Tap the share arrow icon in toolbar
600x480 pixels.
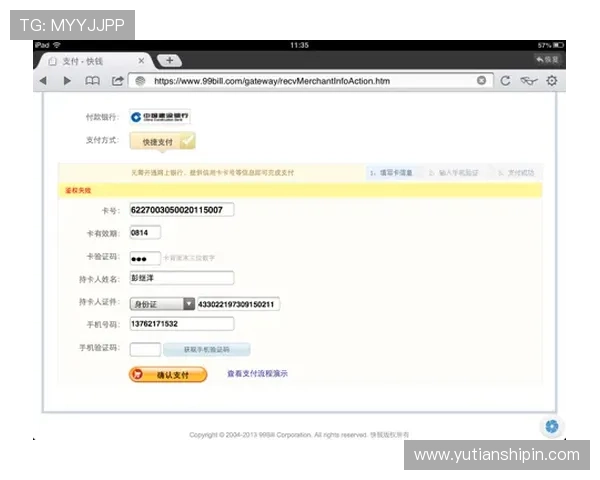(117, 81)
